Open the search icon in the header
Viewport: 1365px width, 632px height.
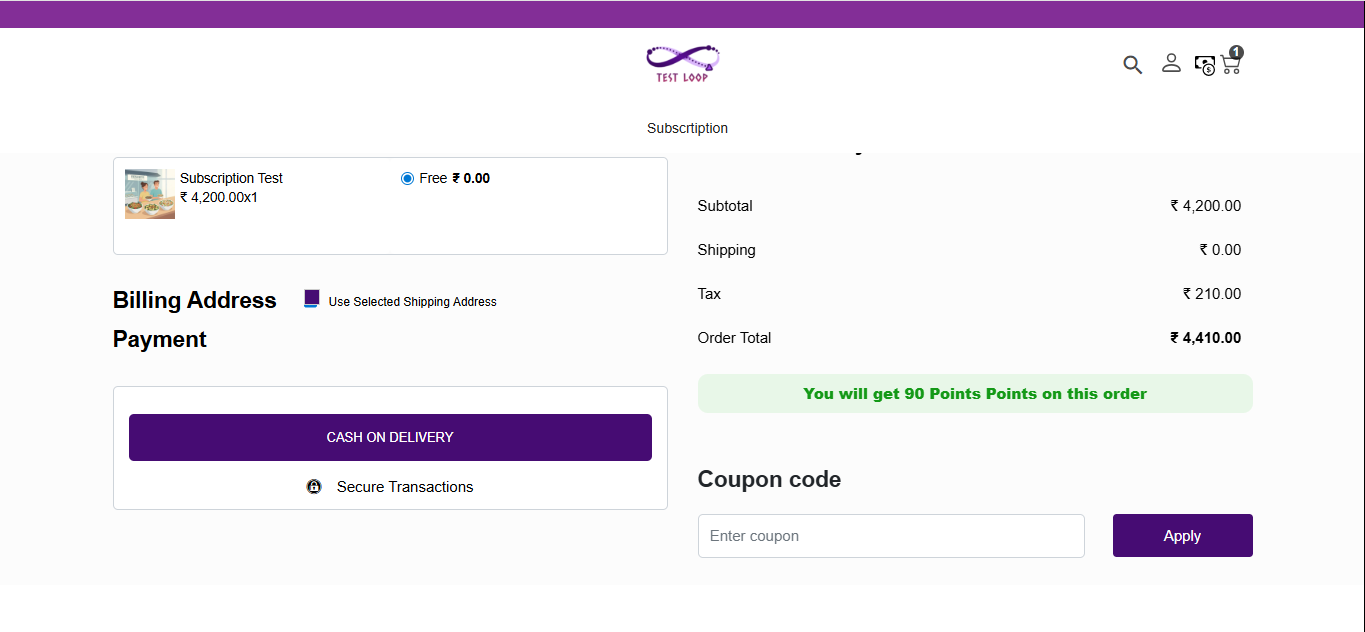pyautogui.click(x=1132, y=64)
